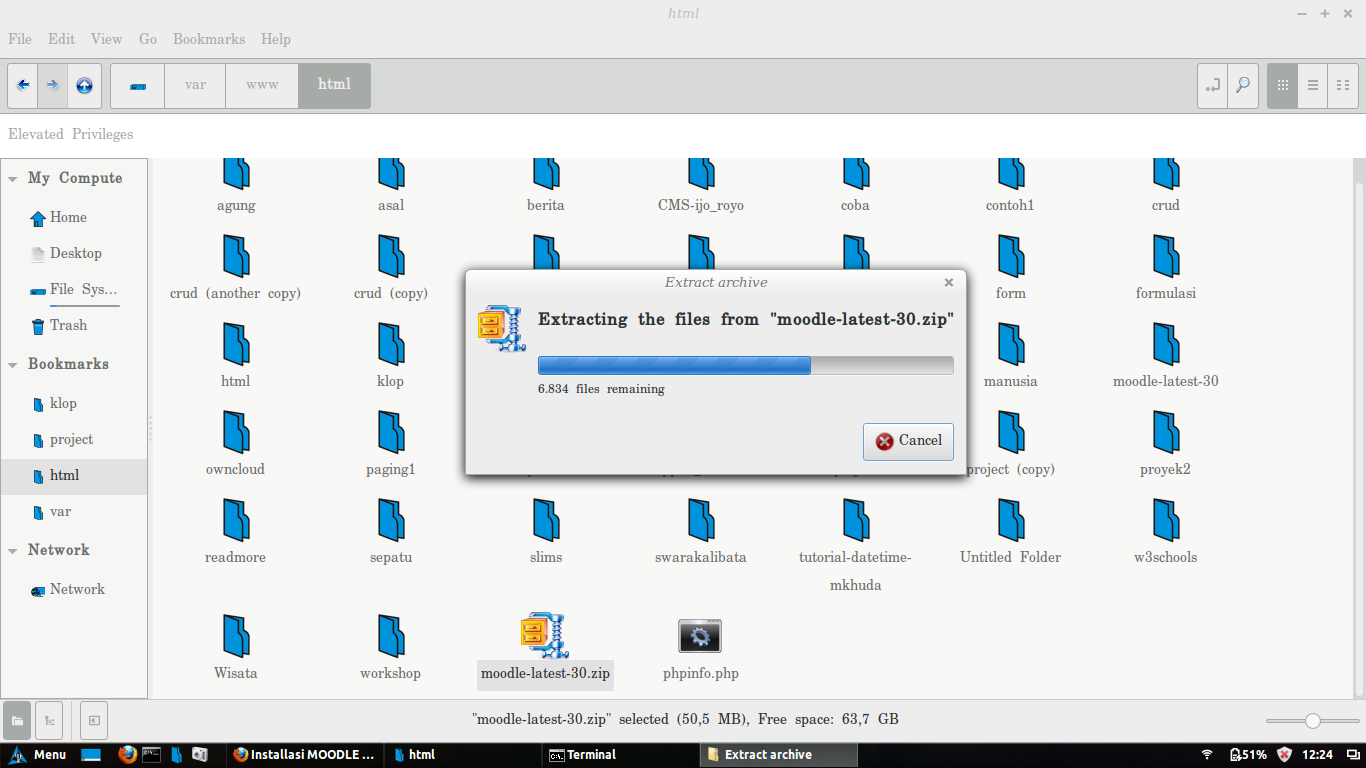Select the Wisata folder
1366x768 pixels.
tap(236, 636)
